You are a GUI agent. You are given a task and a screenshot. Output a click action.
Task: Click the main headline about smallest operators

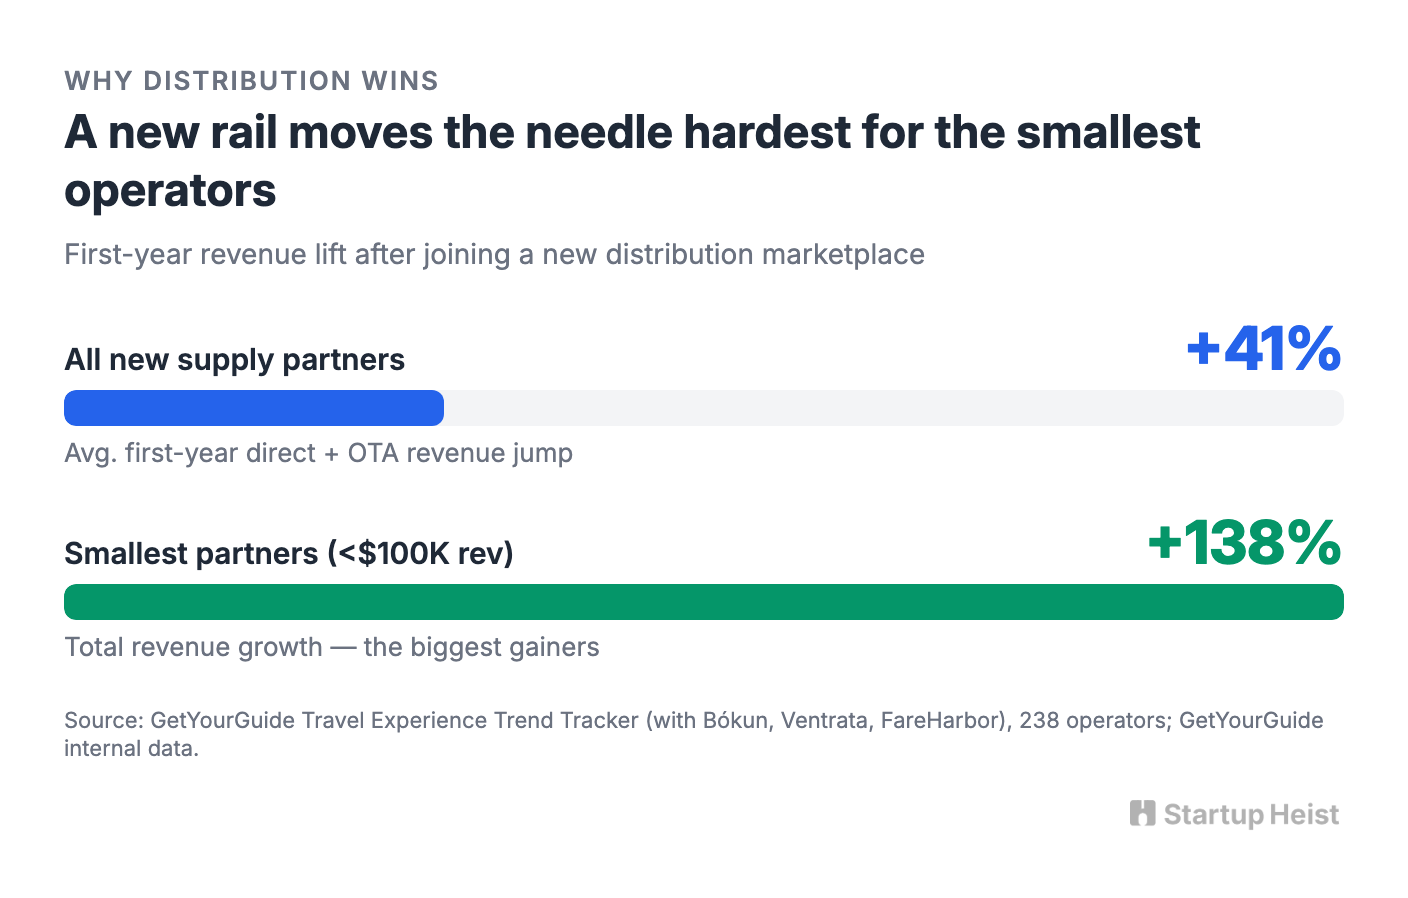pyautogui.click(x=632, y=161)
